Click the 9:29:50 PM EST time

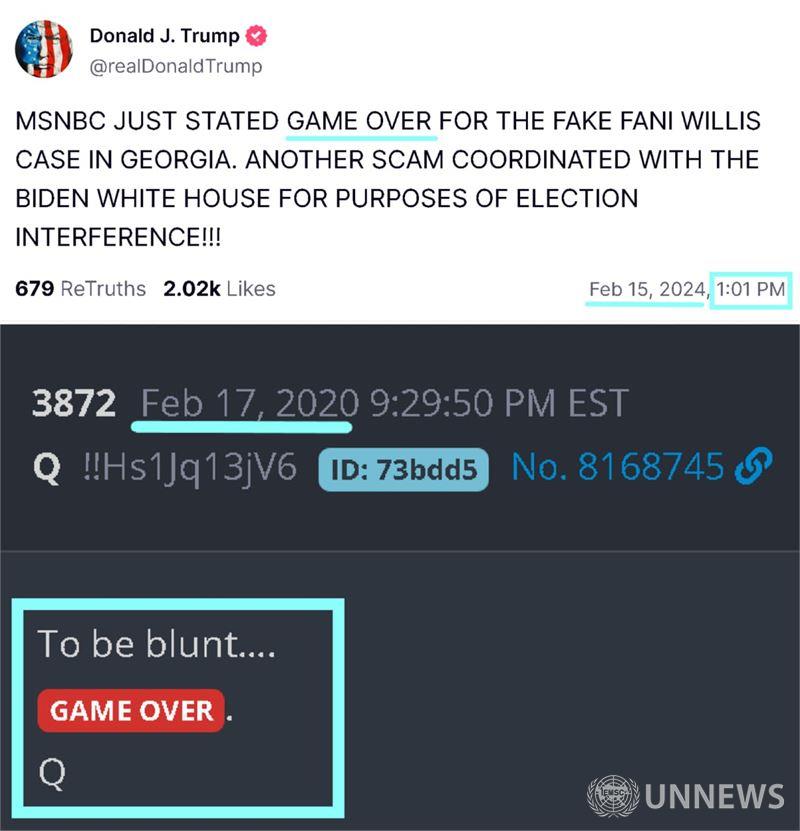click(x=499, y=403)
